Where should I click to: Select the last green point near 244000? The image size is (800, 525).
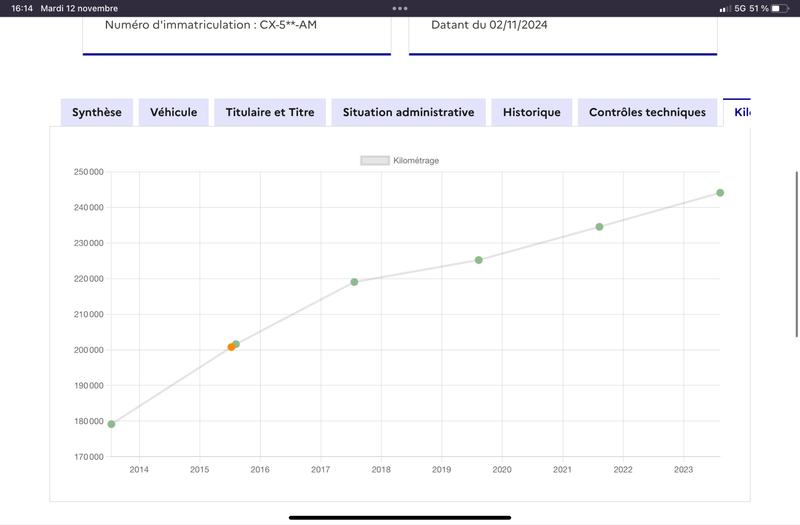click(720, 193)
